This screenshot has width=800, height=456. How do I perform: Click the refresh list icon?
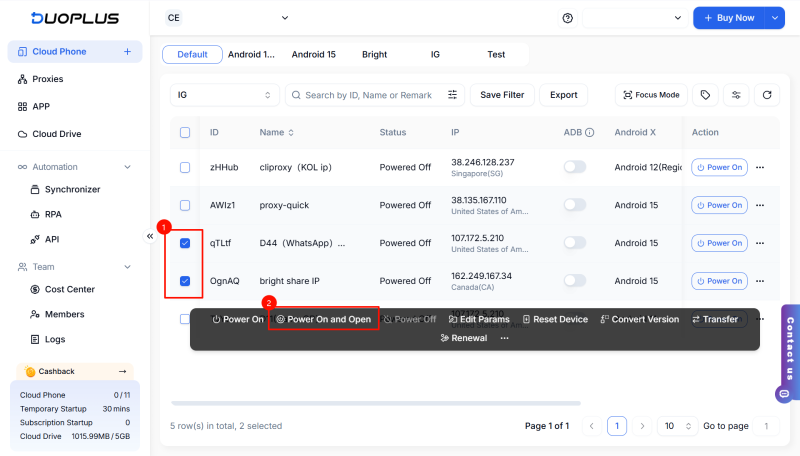point(767,95)
